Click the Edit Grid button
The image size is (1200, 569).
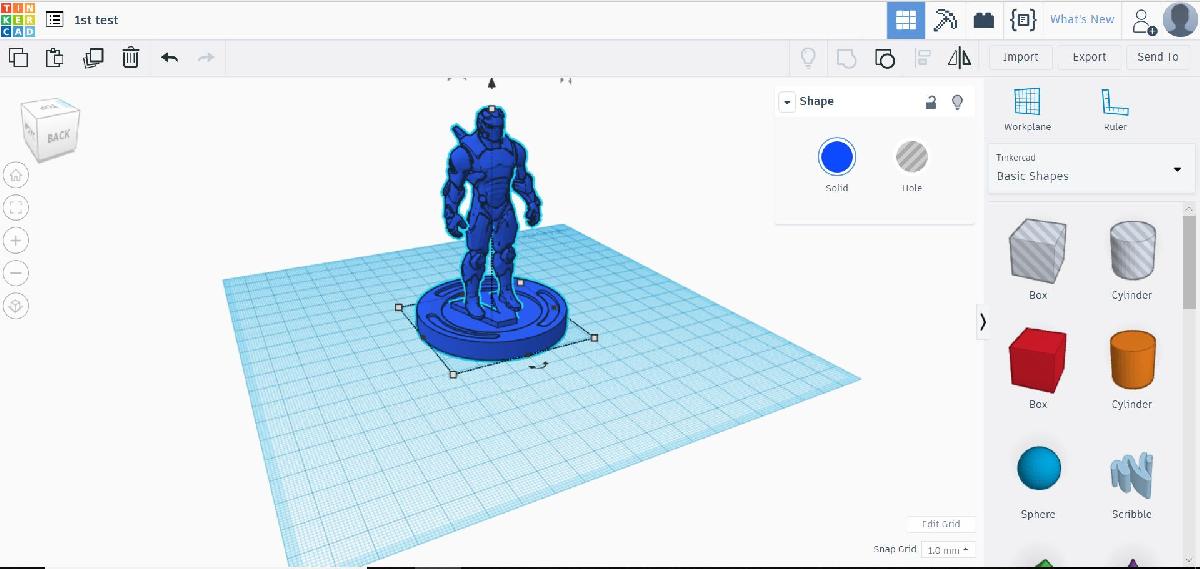pyautogui.click(x=940, y=524)
